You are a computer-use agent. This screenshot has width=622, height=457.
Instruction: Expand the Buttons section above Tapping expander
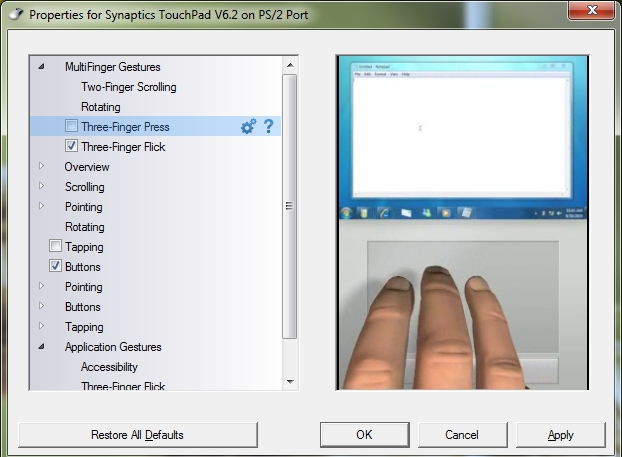[x=41, y=305]
